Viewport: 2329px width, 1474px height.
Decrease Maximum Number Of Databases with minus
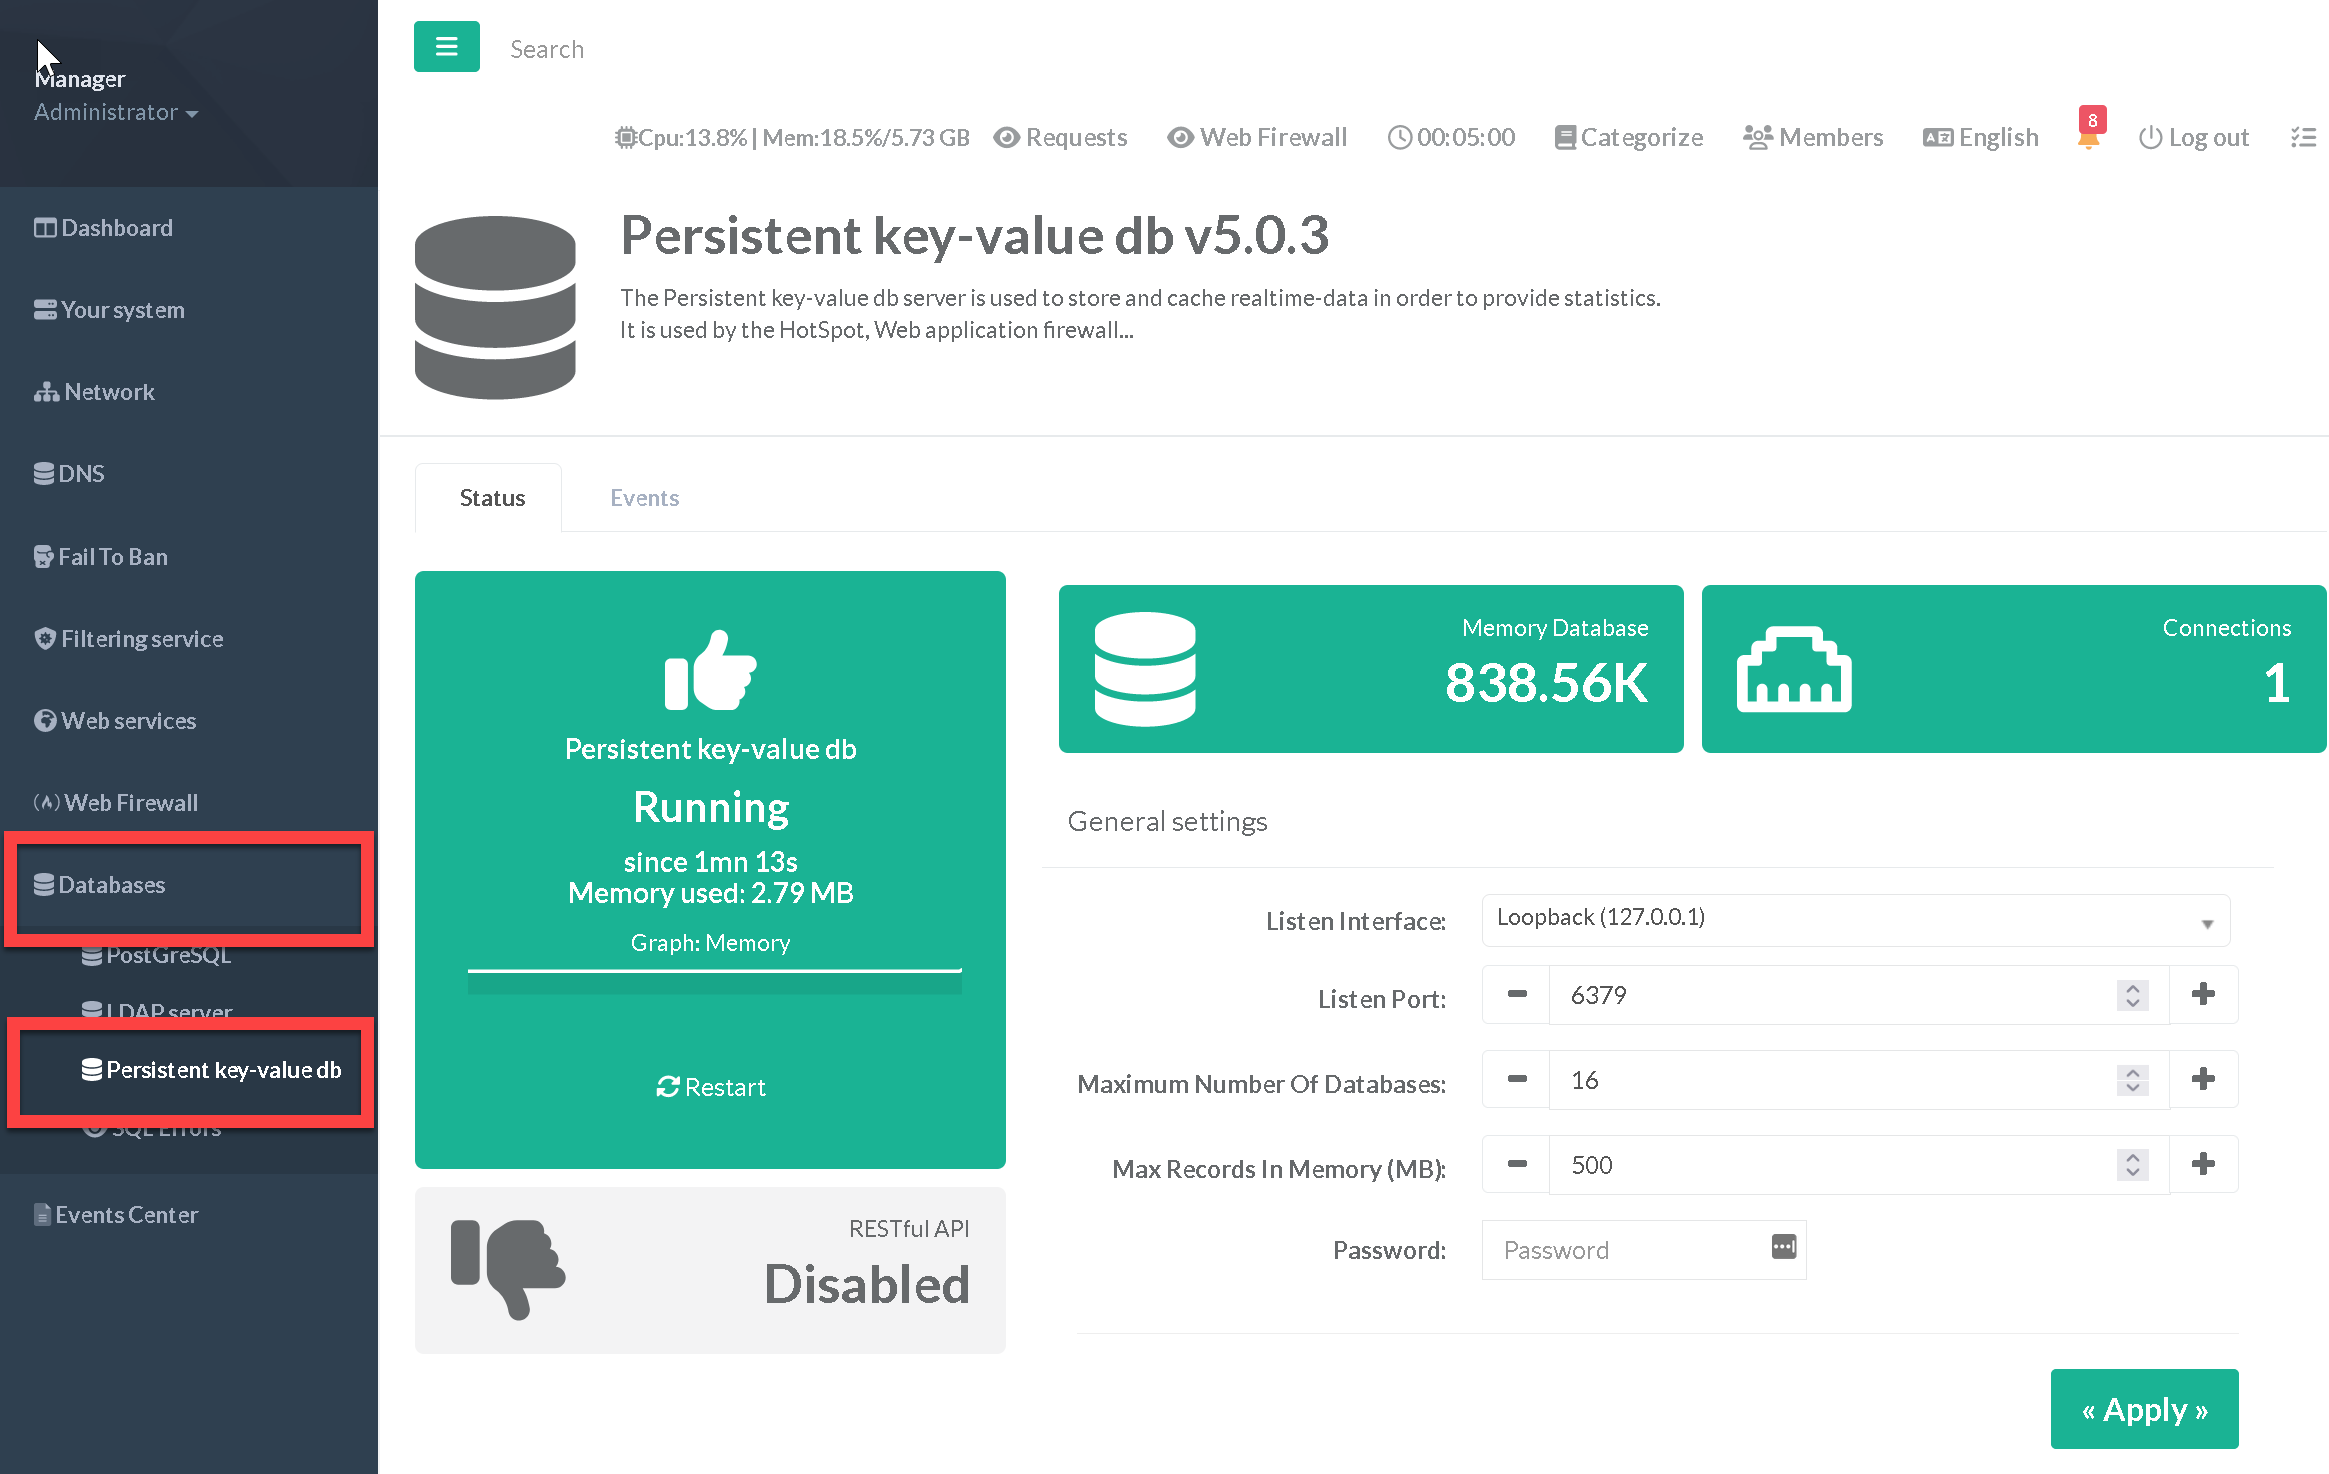click(x=1516, y=1079)
